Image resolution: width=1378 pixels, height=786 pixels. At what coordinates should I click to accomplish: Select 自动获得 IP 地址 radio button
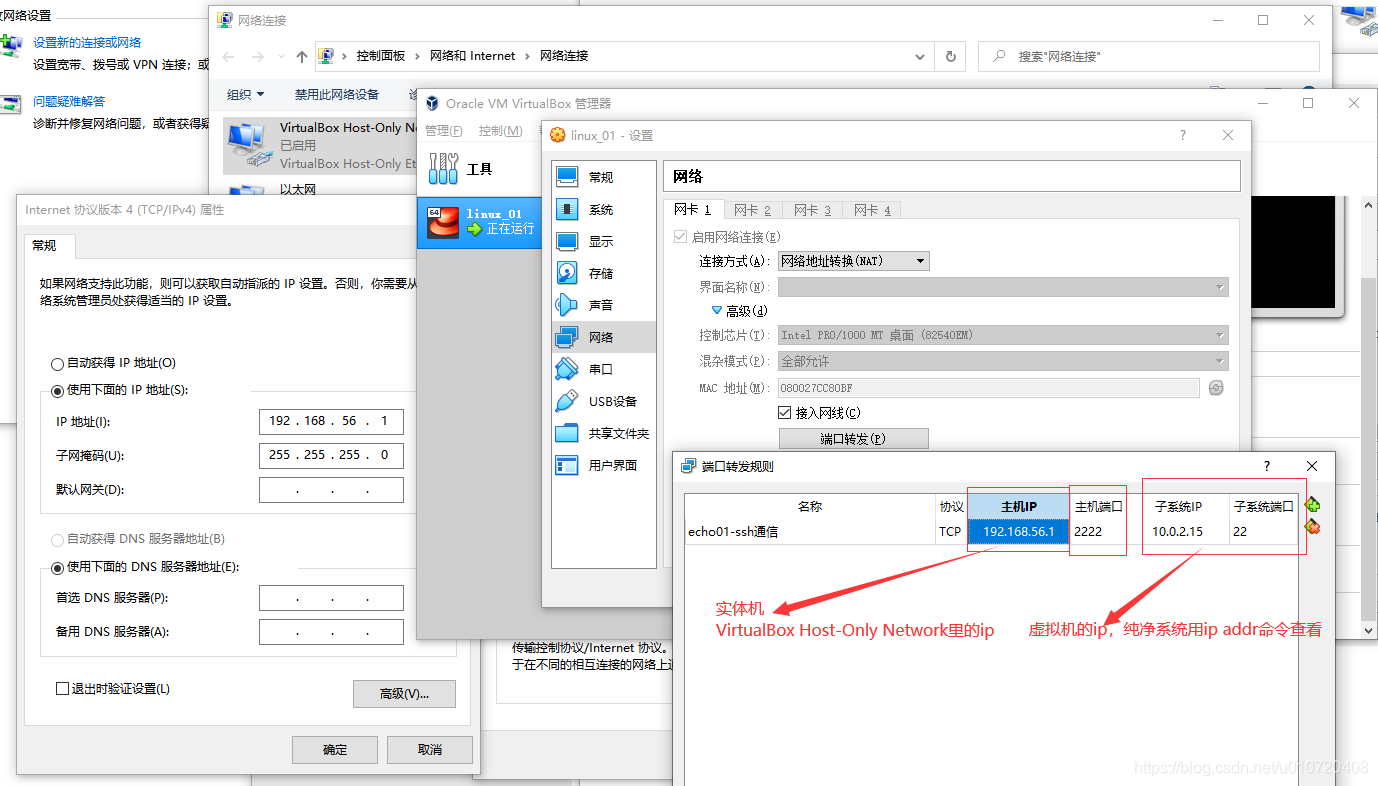(57, 364)
